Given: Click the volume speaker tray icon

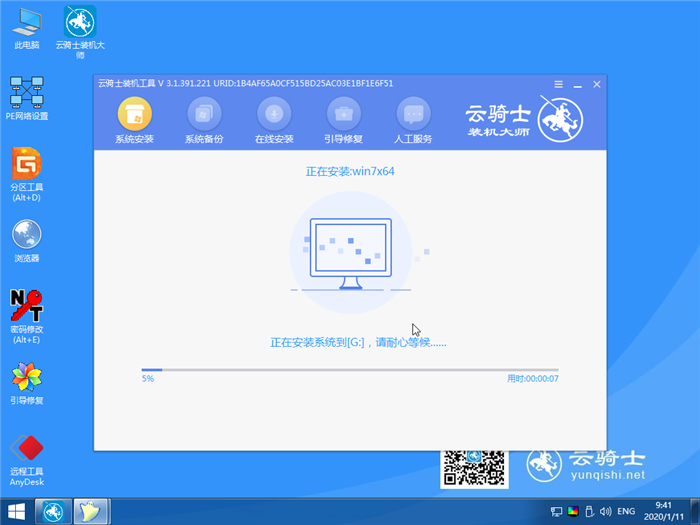Looking at the screenshot, I should click(606, 511).
